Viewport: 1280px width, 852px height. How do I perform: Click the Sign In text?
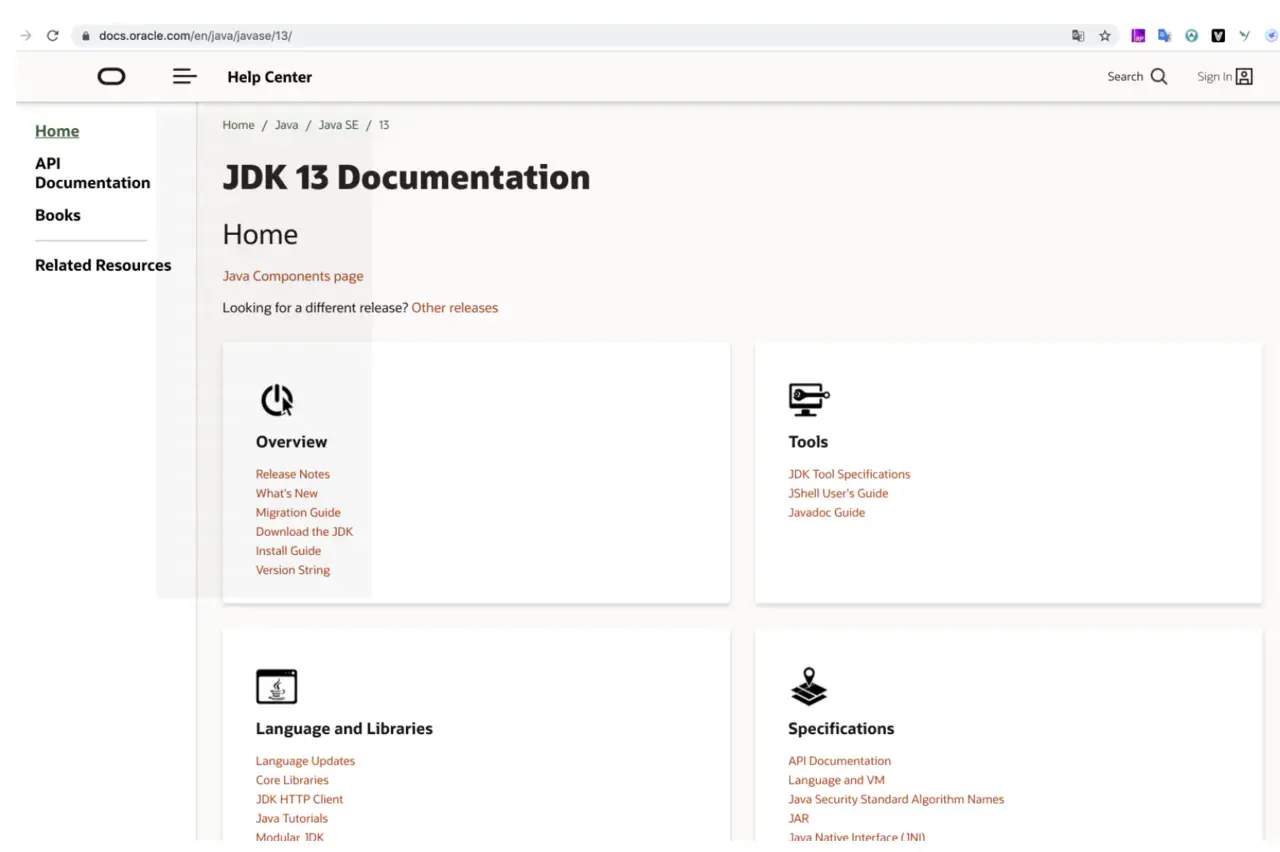[x=1214, y=76]
